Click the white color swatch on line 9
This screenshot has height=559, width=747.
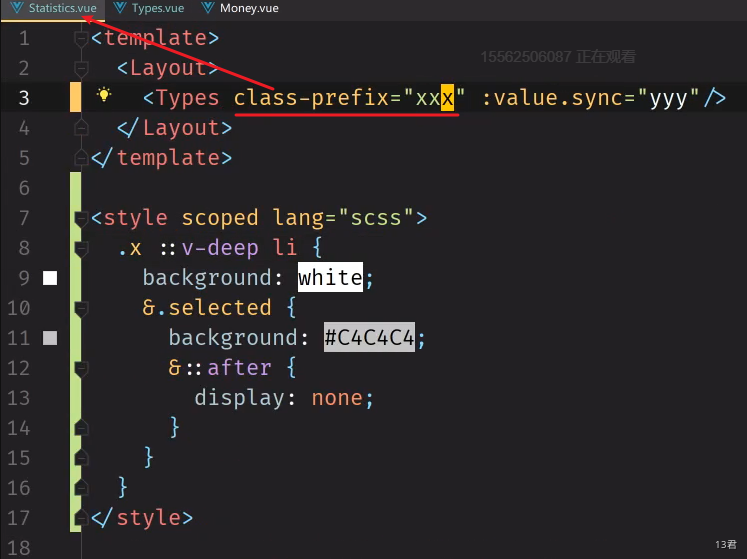click(x=50, y=278)
